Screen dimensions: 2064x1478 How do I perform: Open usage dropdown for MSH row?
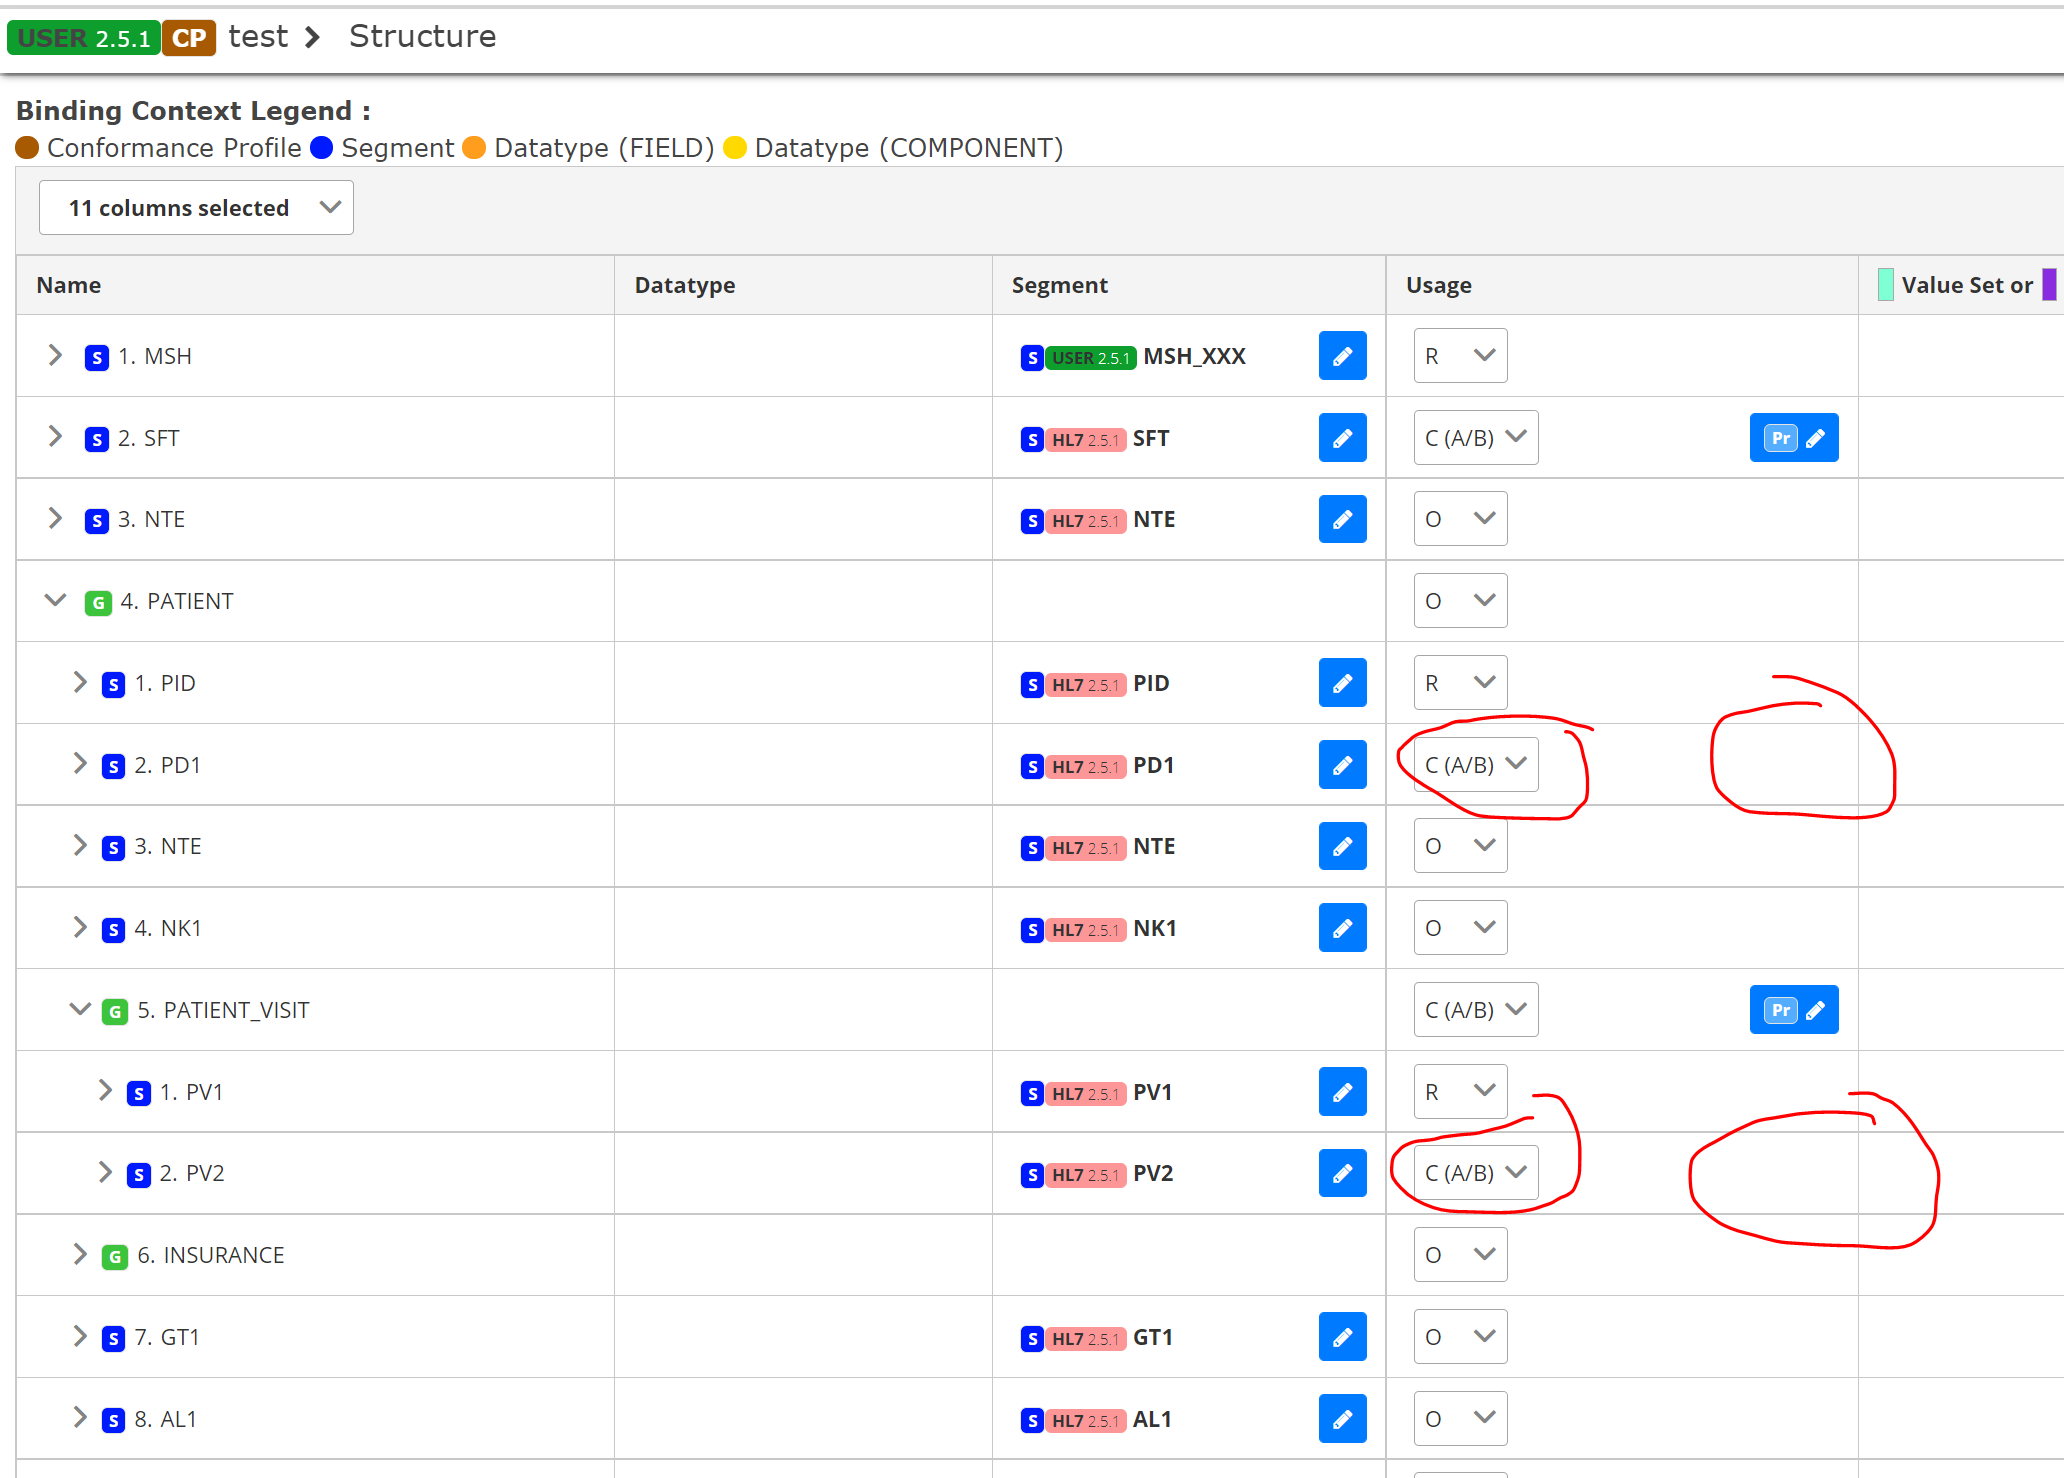[x=1459, y=356]
